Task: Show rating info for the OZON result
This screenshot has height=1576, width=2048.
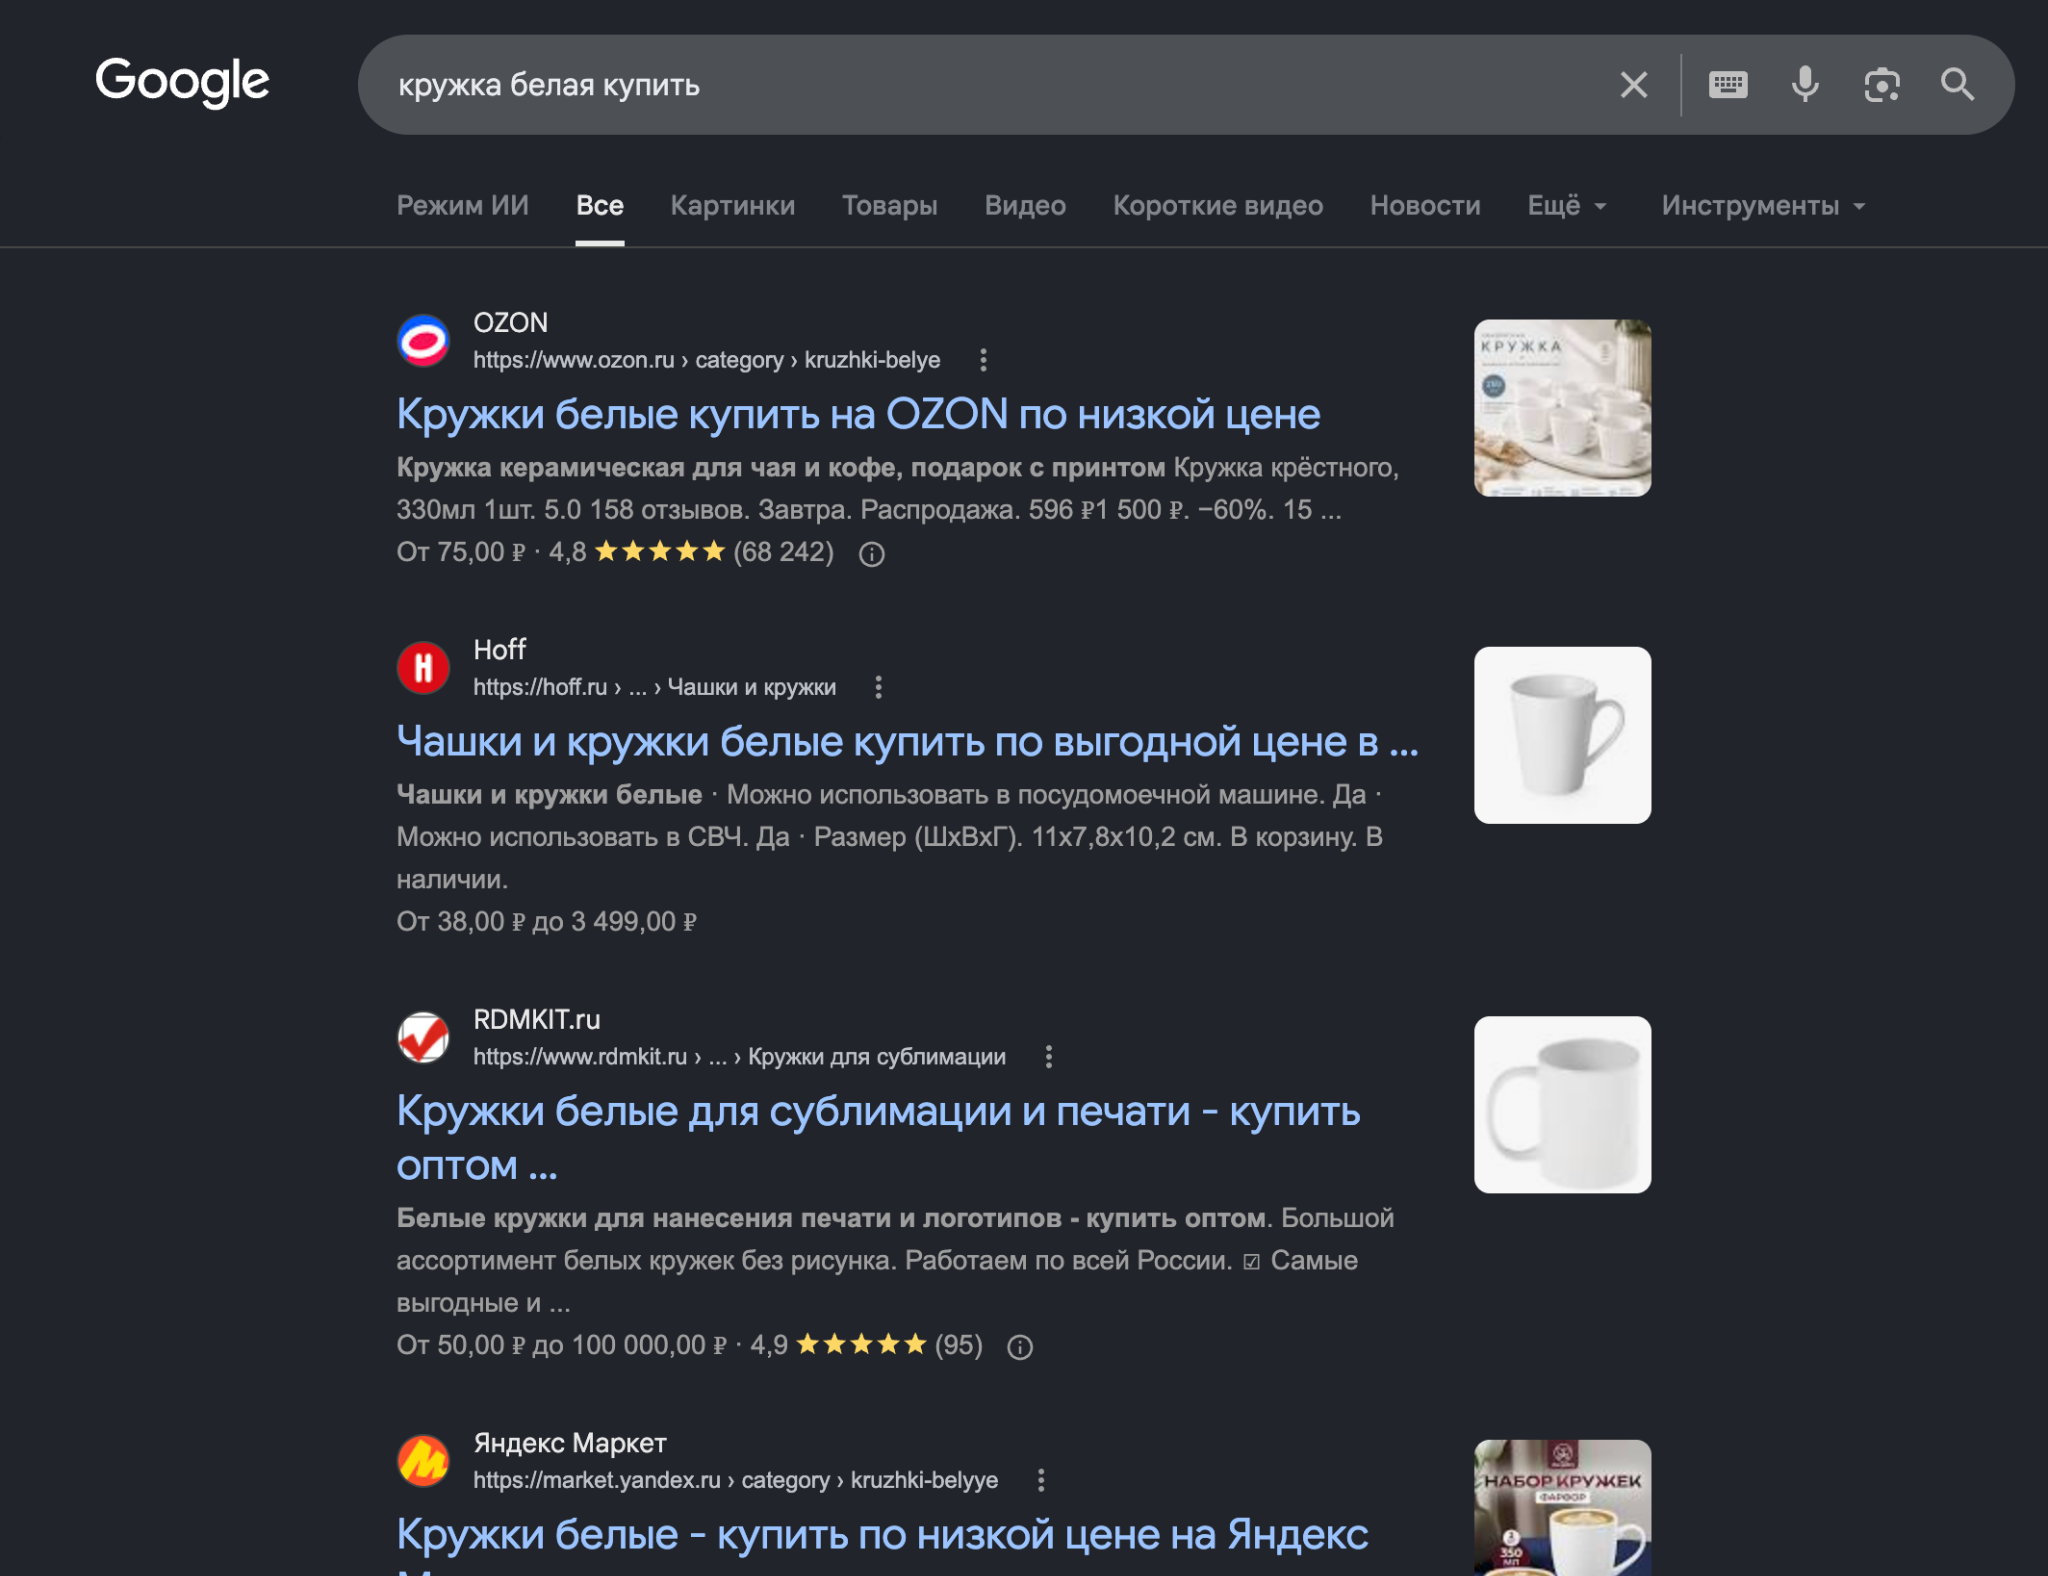Action: pyautogui.click(x=872, y=554)
